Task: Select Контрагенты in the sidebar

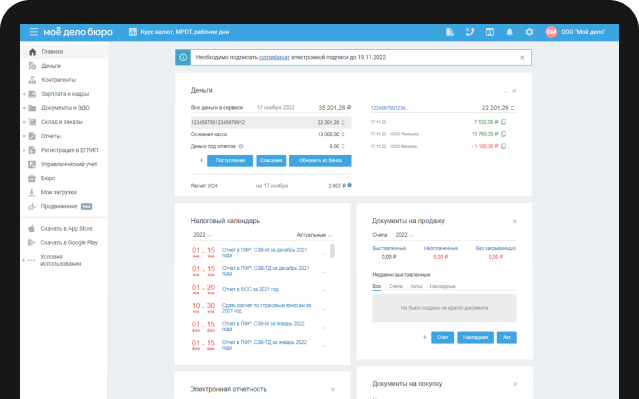Action: tap(58, 80)
